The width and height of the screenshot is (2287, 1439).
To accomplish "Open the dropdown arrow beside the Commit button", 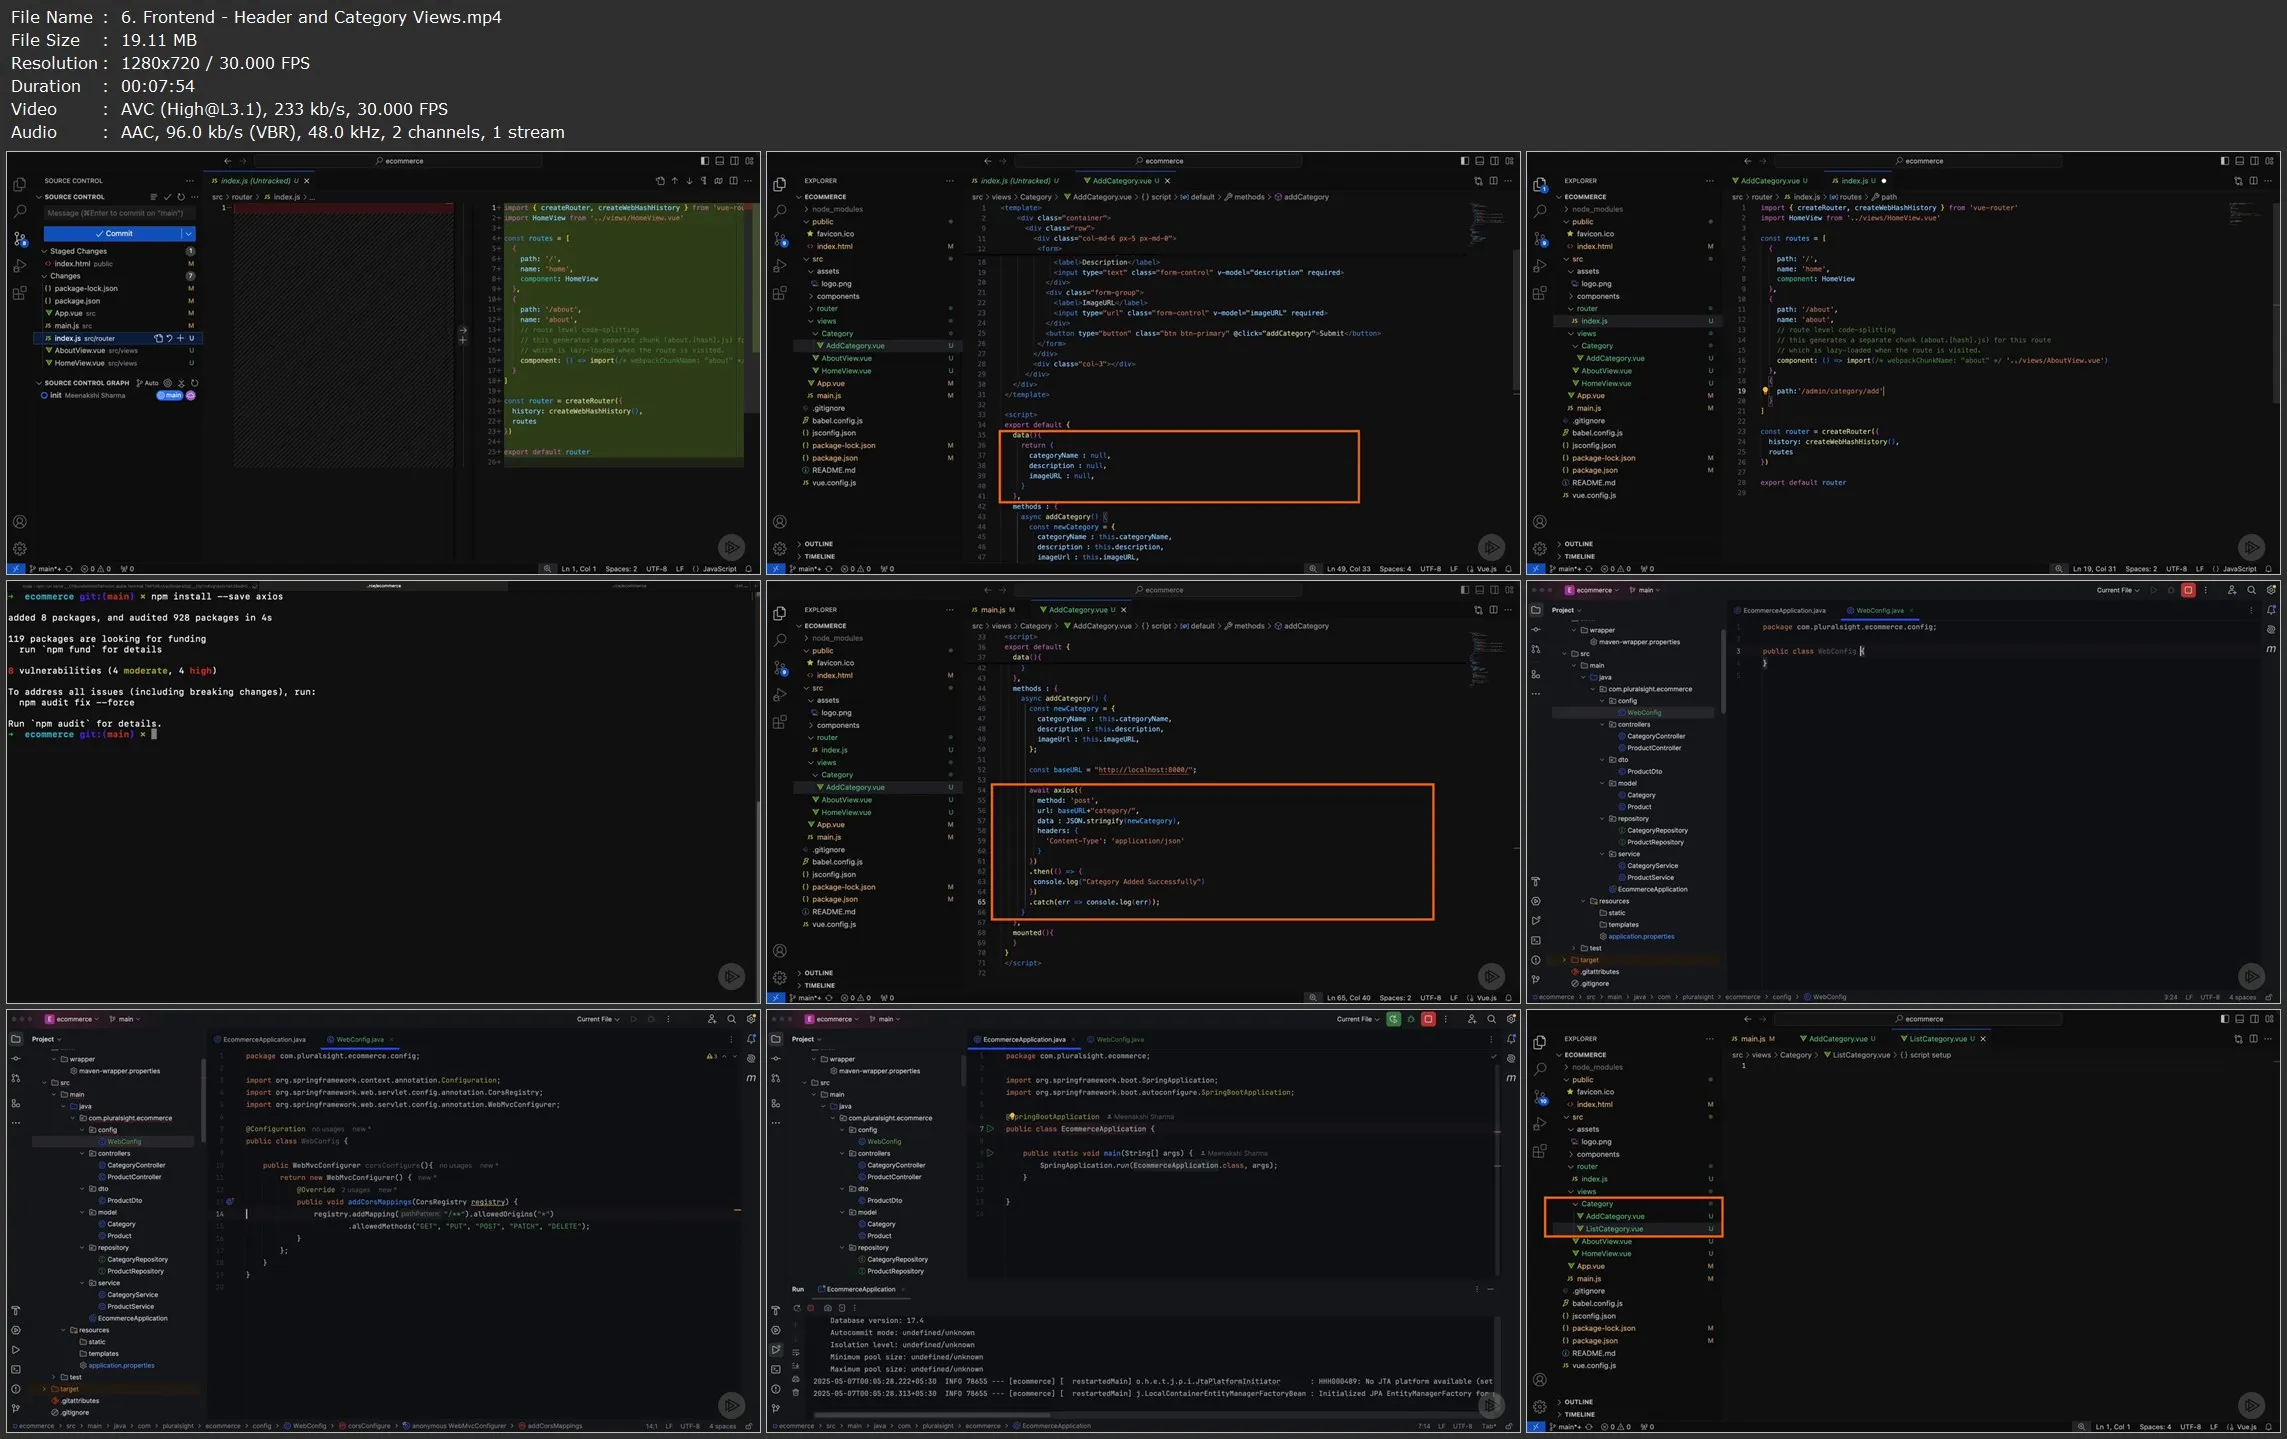I will pyautogui.click(x=188, y=233).
